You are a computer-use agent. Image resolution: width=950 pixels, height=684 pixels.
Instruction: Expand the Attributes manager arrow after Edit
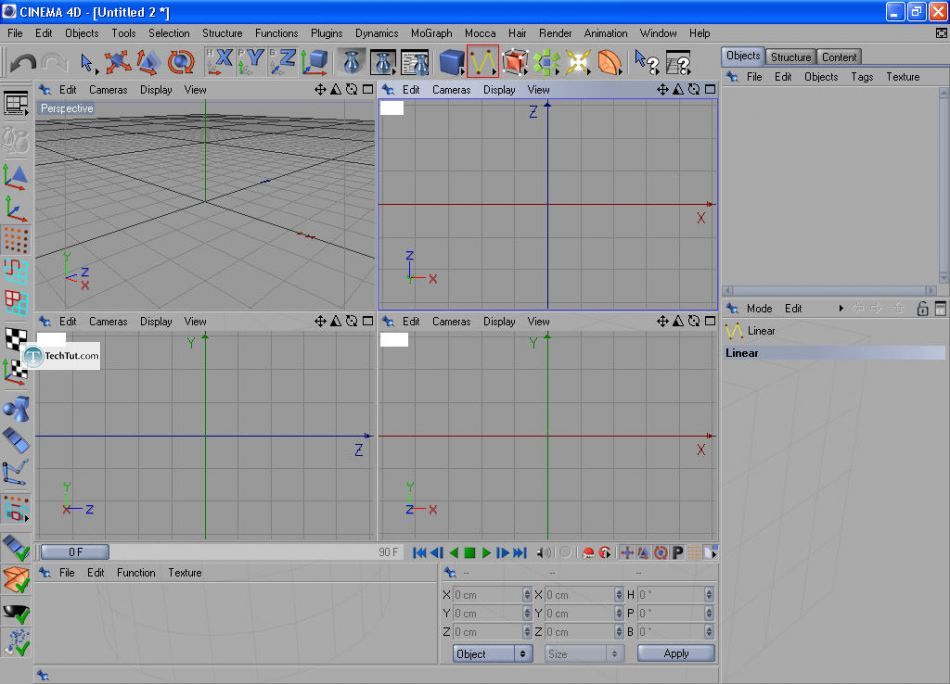840,308
